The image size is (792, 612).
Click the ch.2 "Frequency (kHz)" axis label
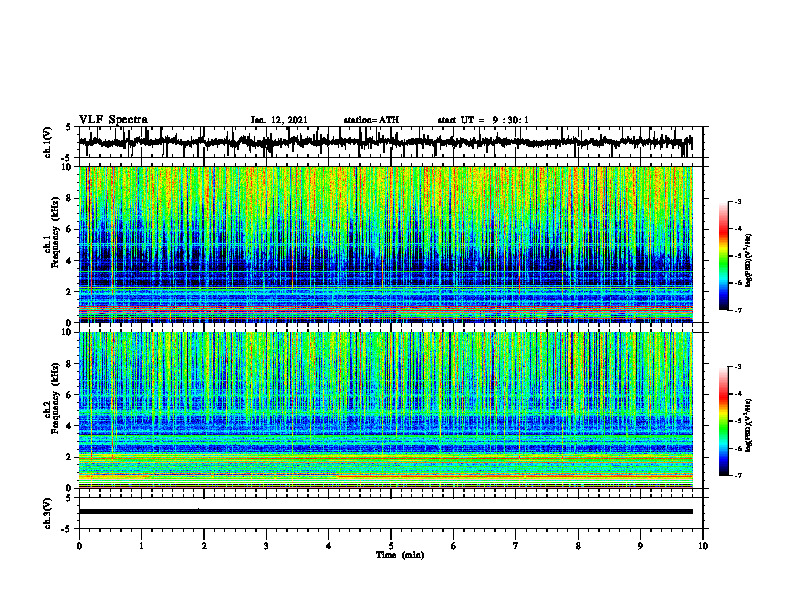(54, 398)
